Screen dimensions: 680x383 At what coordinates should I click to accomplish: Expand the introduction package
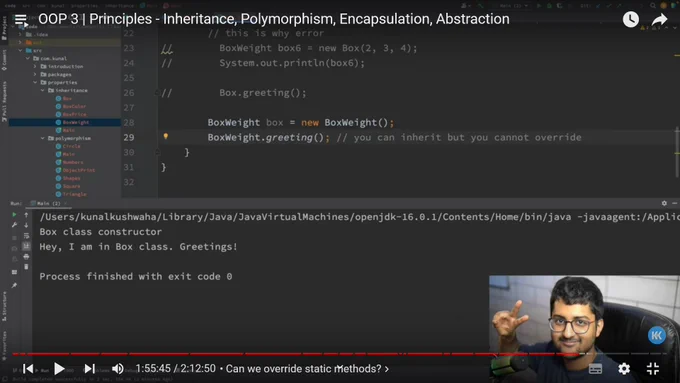coord(35,66)
